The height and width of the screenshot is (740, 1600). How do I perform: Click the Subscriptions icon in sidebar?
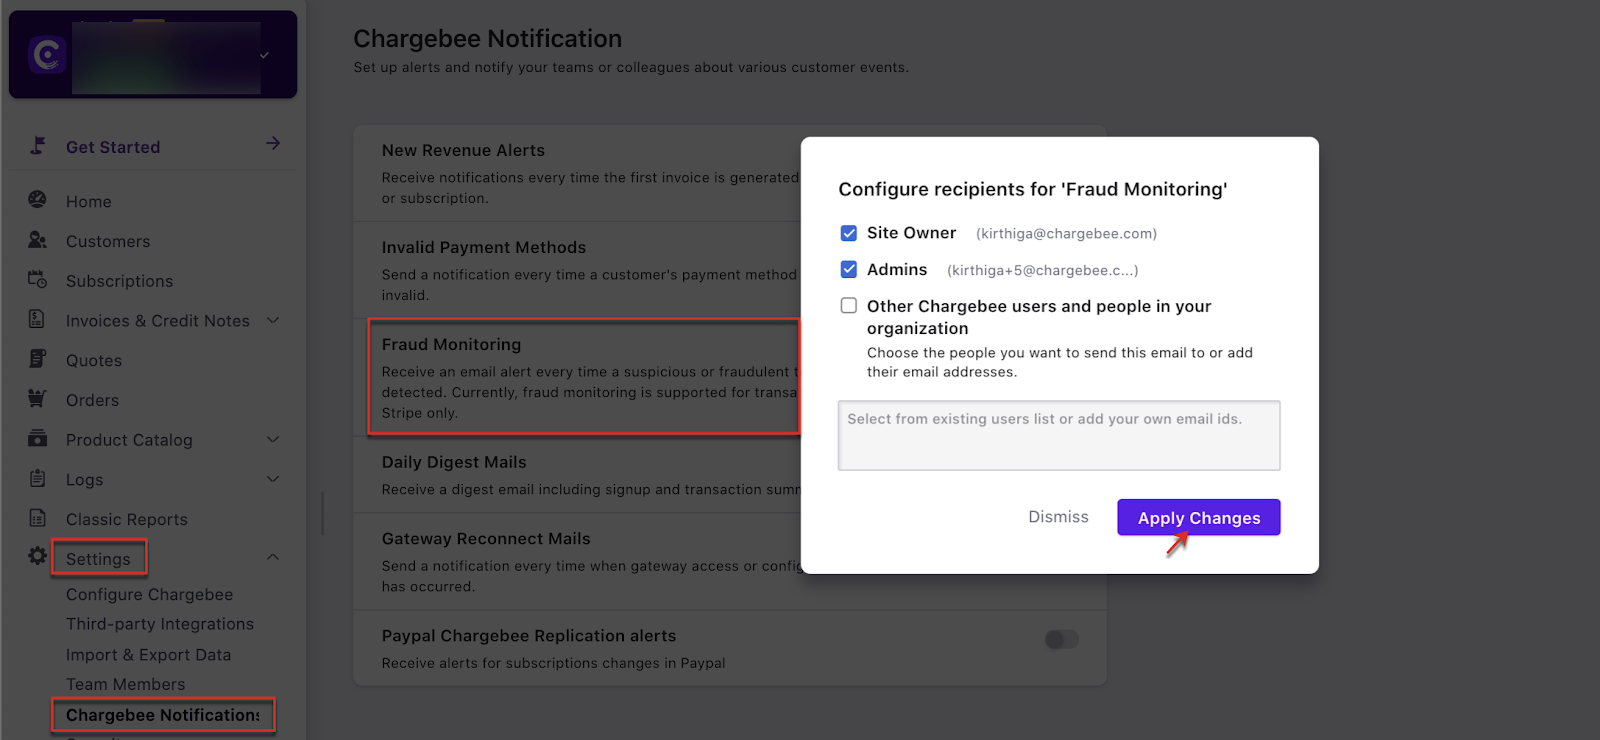(x=37, y=280)
